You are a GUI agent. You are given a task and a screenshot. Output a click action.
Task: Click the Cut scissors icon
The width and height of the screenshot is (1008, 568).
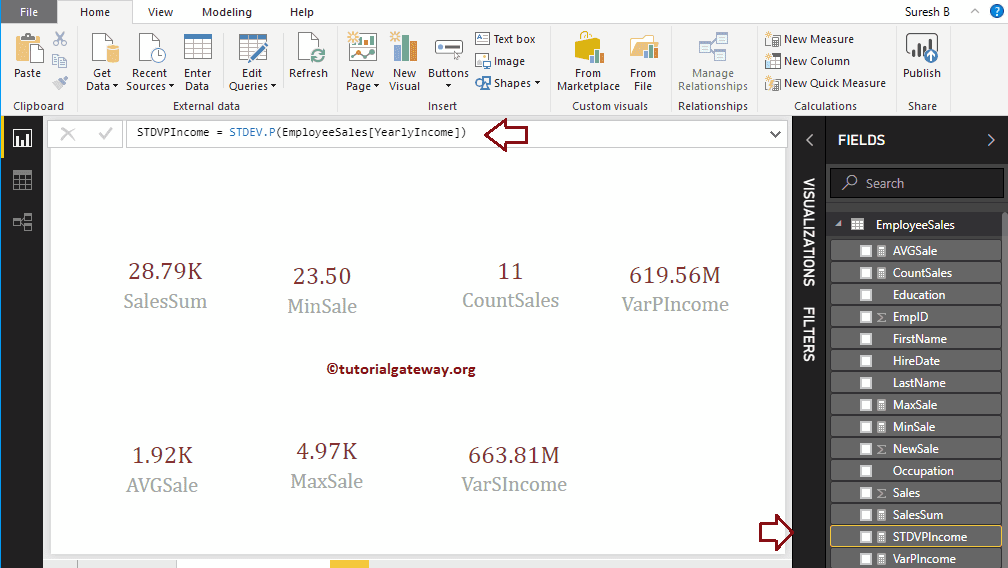coord(60,39)
